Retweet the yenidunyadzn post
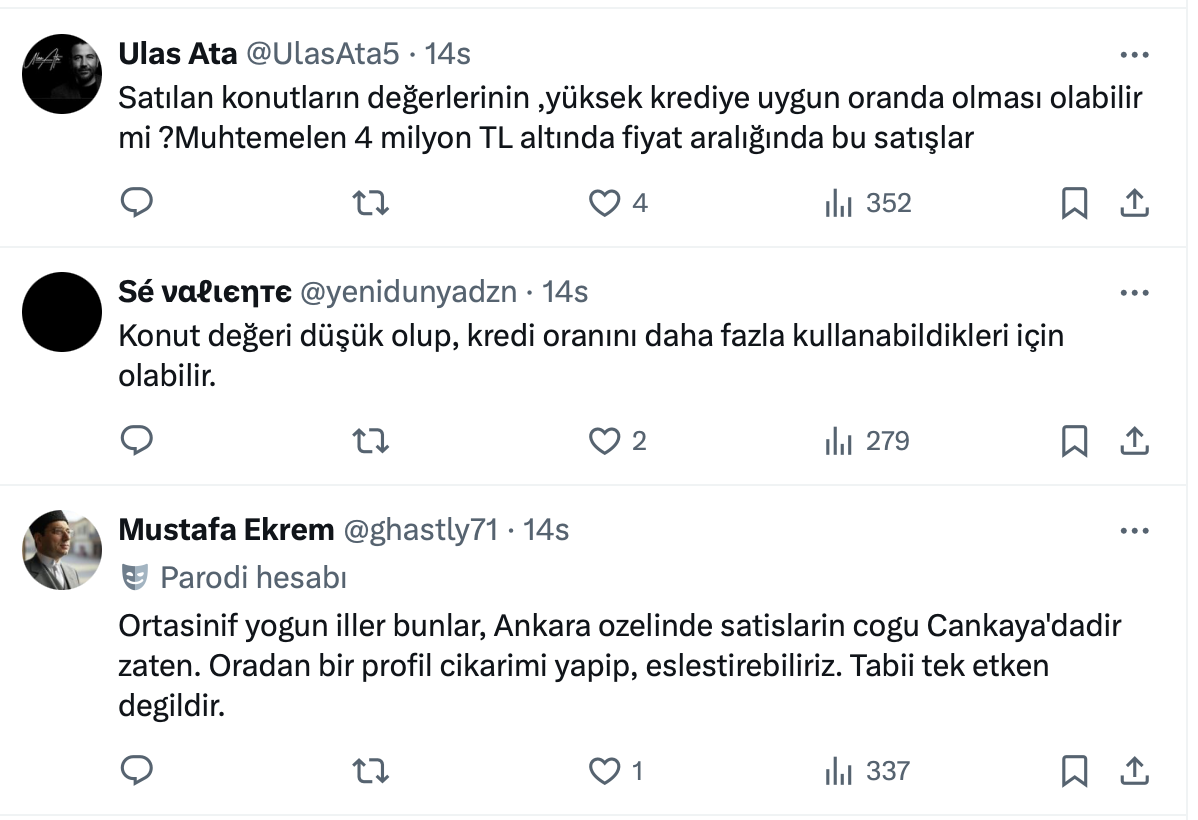 372,441
